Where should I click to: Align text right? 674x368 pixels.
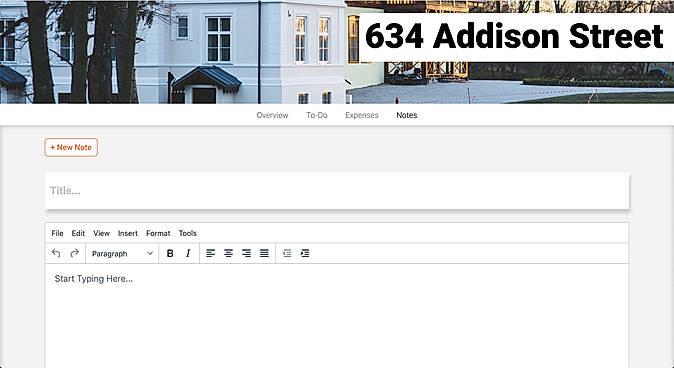click(x=246, y=253)
